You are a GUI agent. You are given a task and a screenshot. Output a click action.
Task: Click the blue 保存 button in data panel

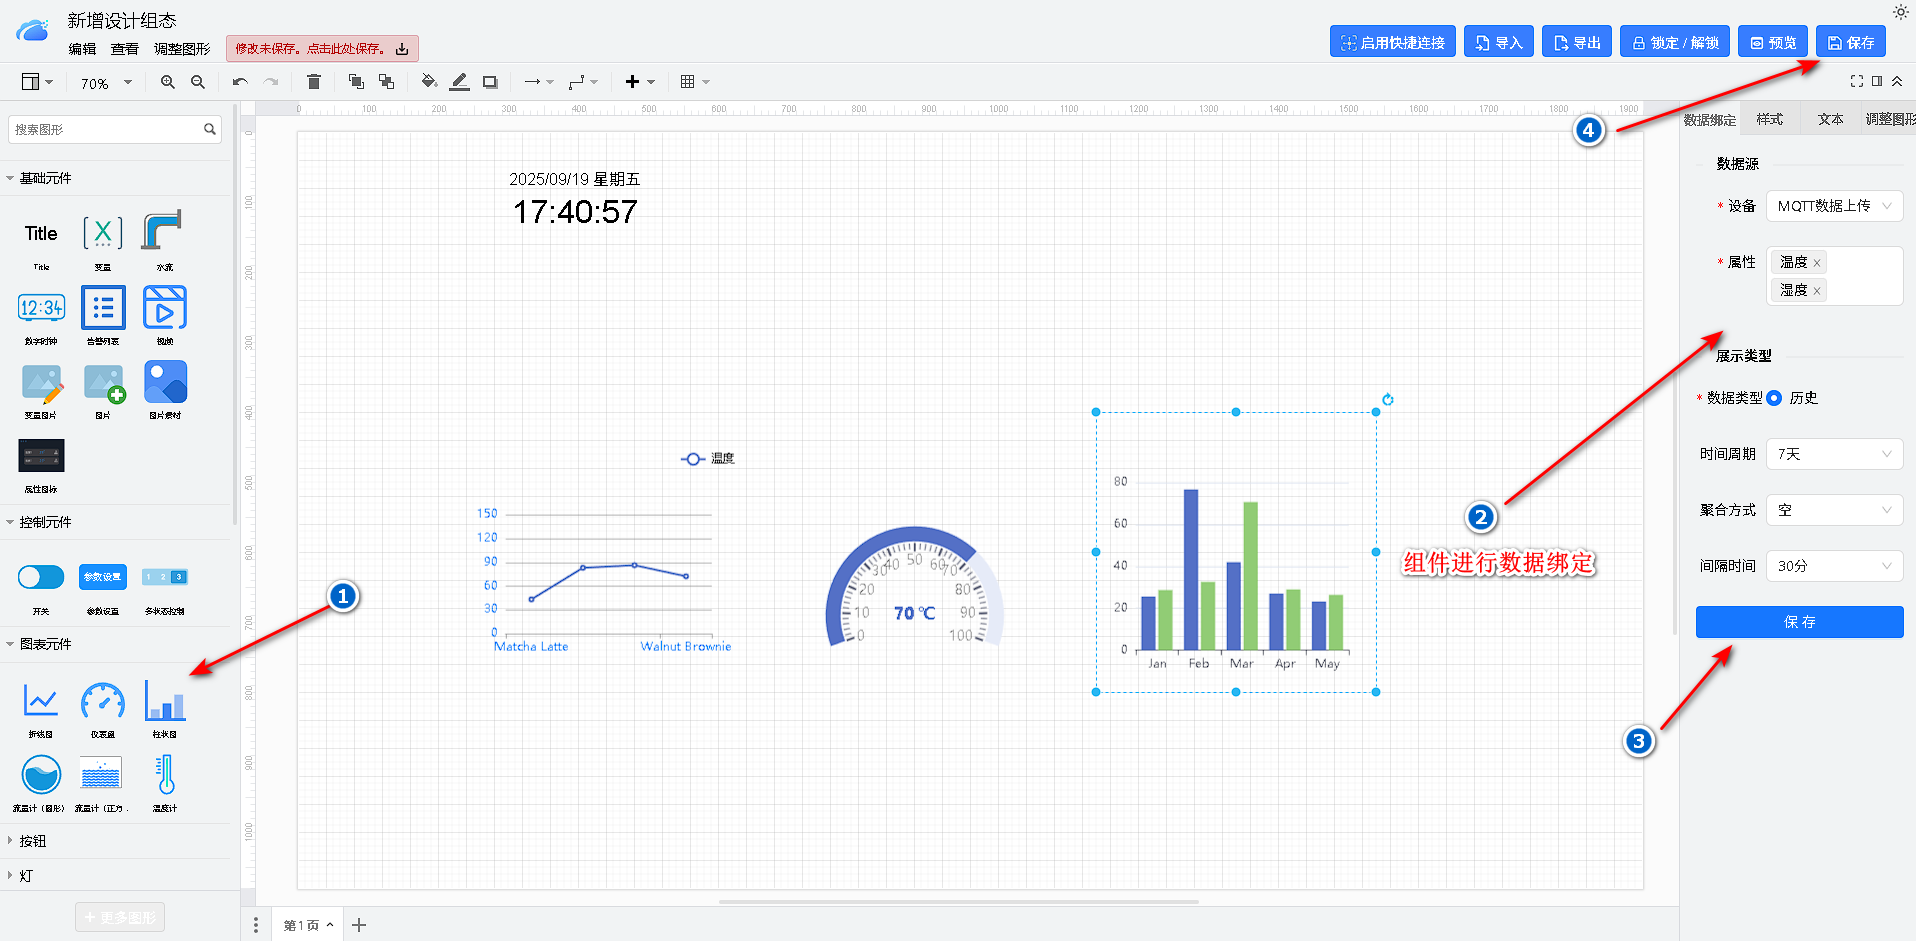tap(1799, 622)
